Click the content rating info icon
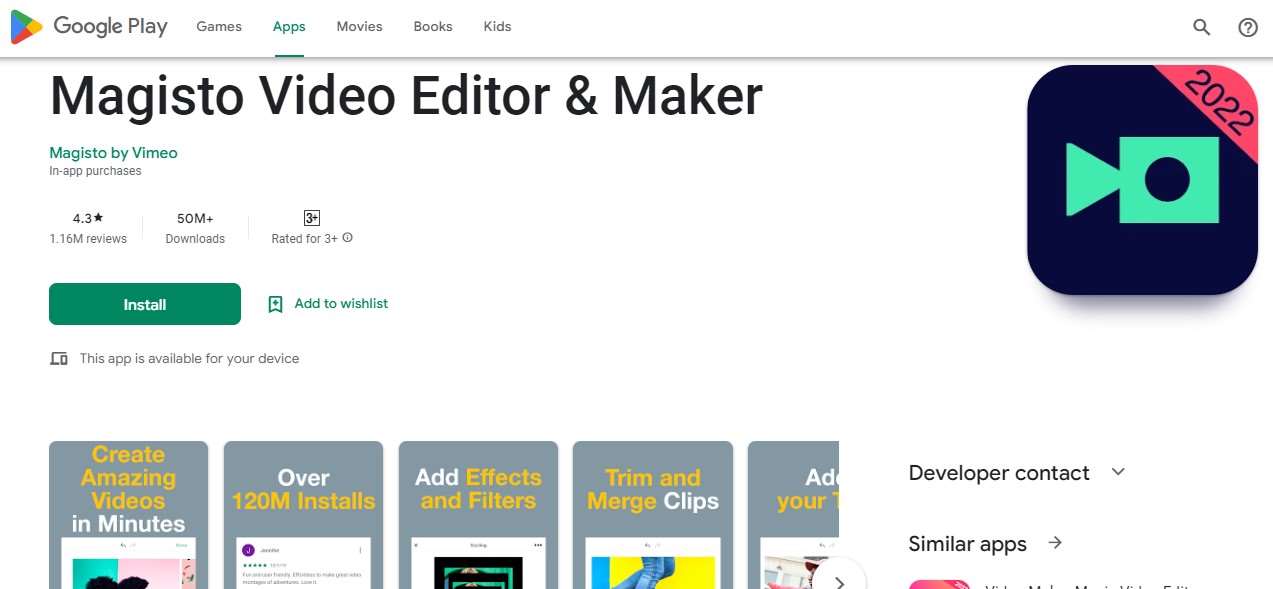This screenshot has width=1273, height=589. (x=348, y=238)
